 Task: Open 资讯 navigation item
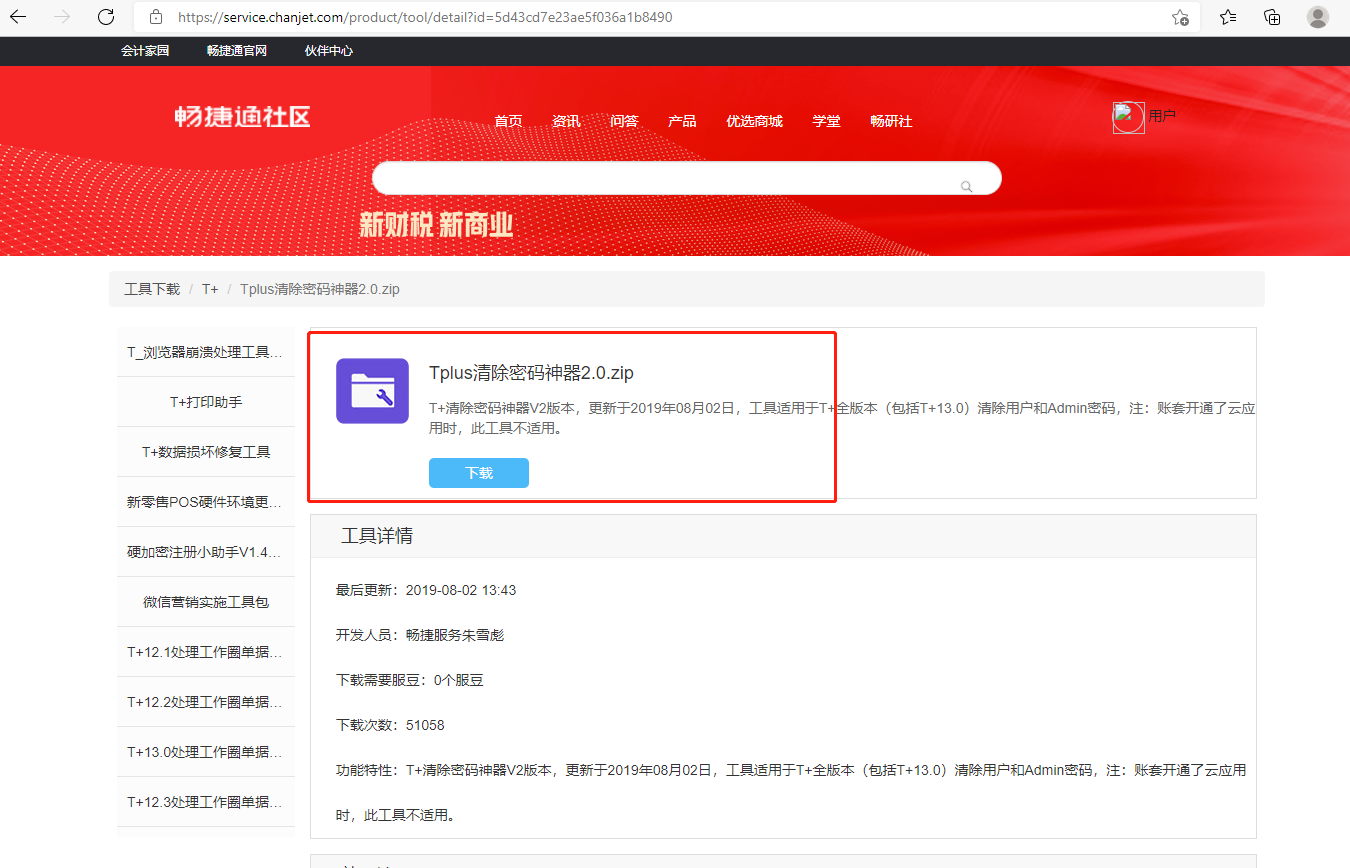tap(566, 121)
